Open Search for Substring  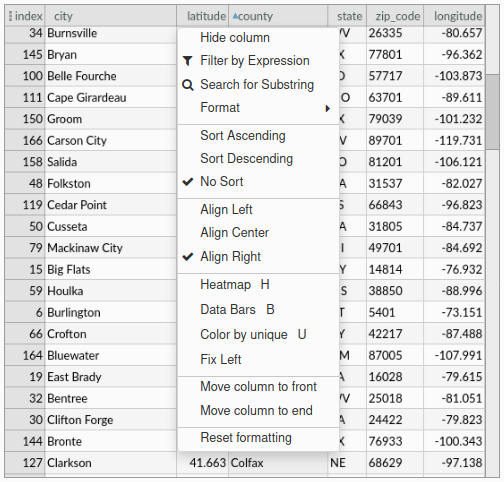[258, 85]
